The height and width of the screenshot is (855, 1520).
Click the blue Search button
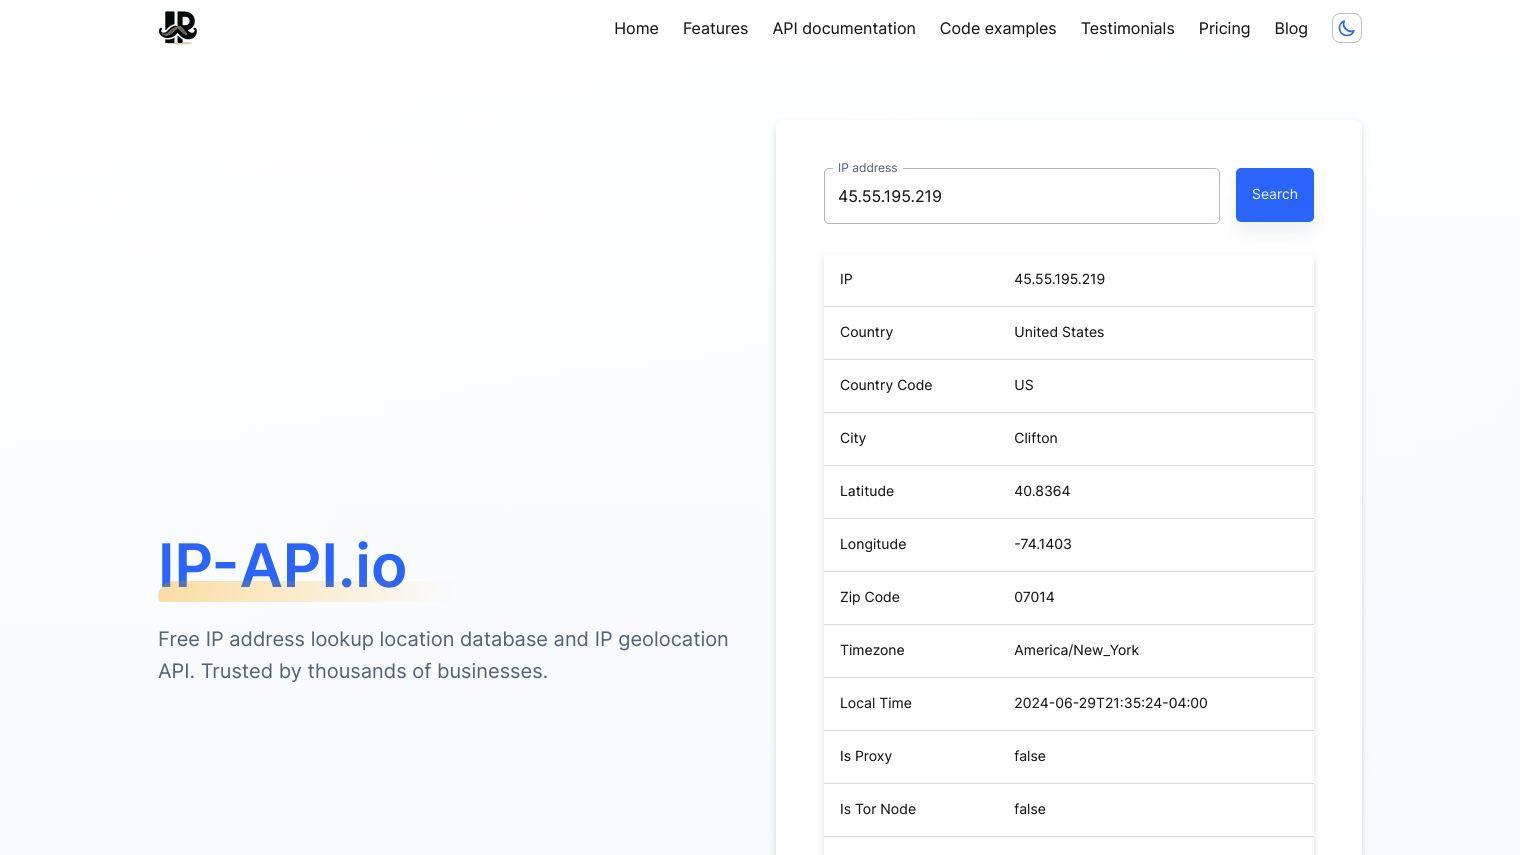coord(1274,195)
